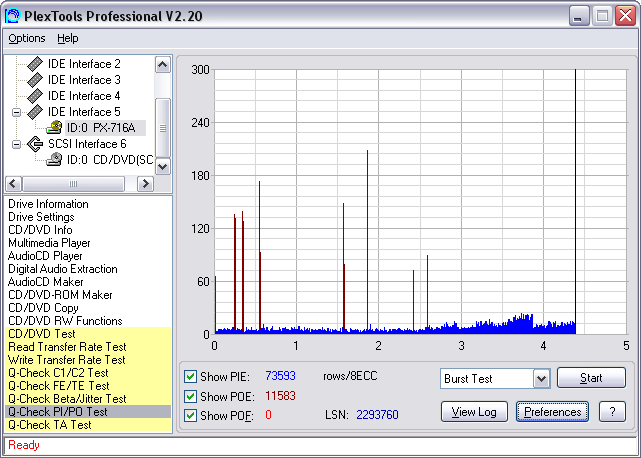
Task: Select Write Transfer Rate Test
Action: pyautogui.click(x=88, y=360)
